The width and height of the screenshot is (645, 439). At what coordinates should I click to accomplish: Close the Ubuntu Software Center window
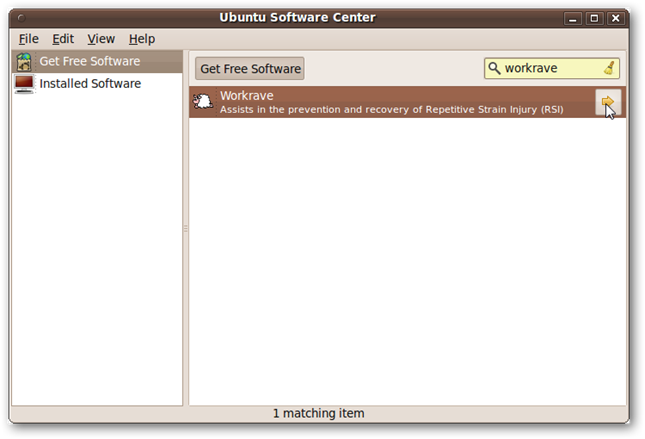(615, 18)
